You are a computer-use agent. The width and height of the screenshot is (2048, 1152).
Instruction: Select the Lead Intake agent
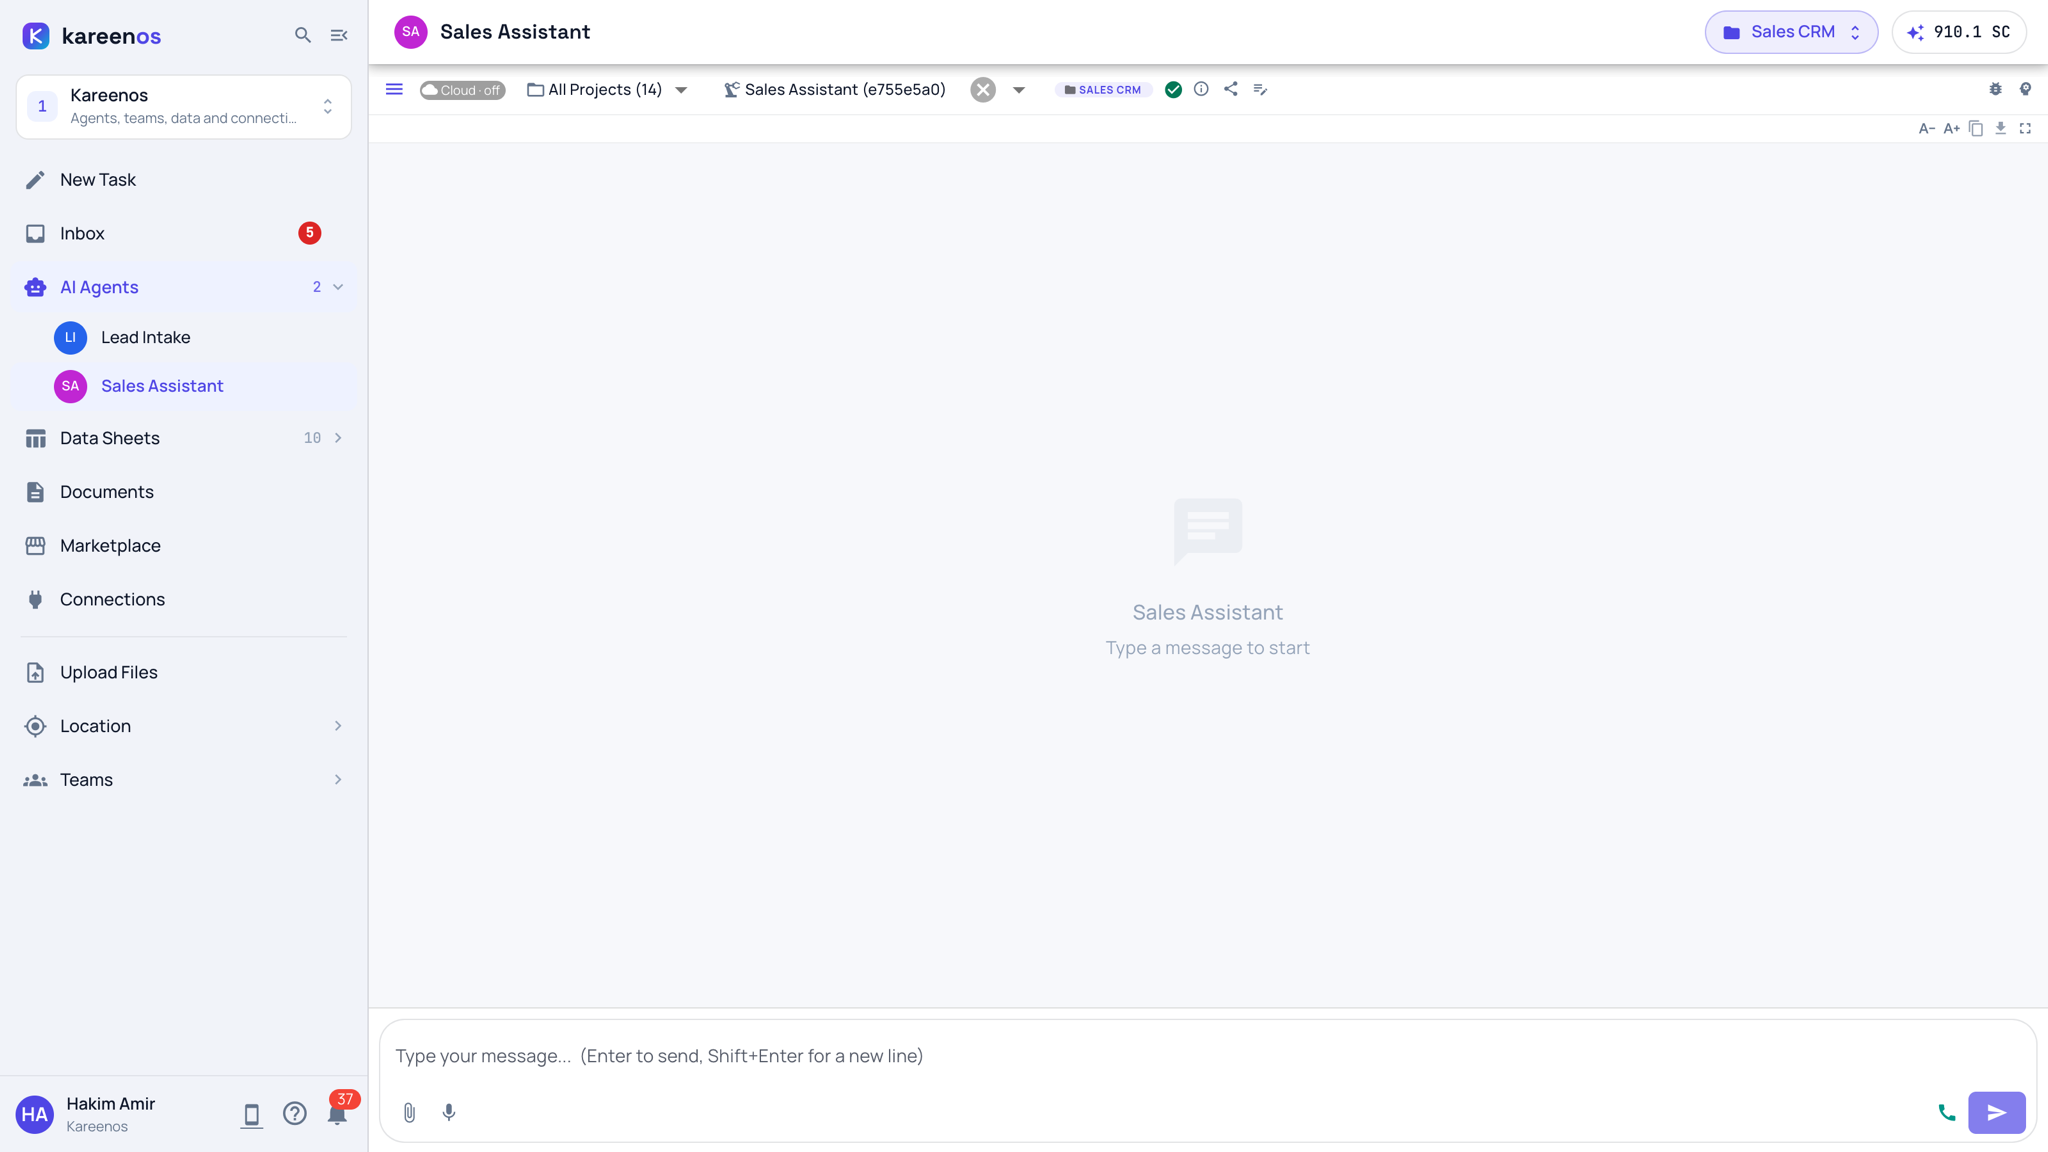click(184, 338)
